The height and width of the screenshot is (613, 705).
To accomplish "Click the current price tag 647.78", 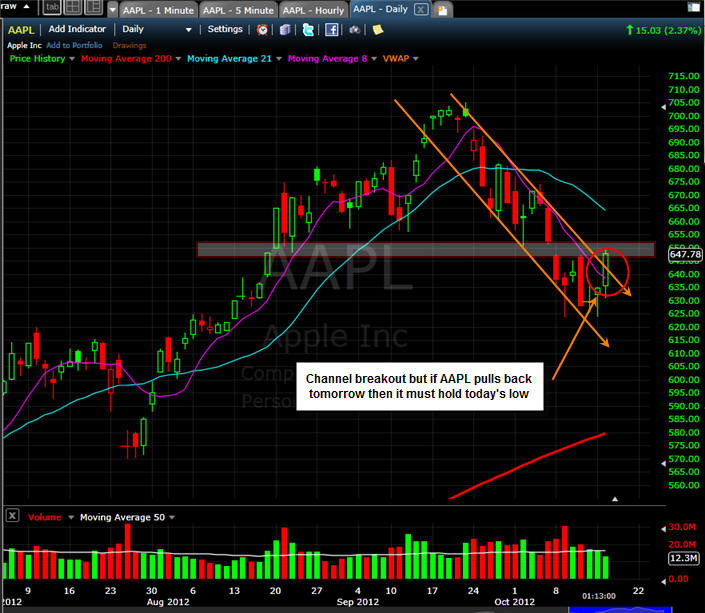I will click(685, 255).
